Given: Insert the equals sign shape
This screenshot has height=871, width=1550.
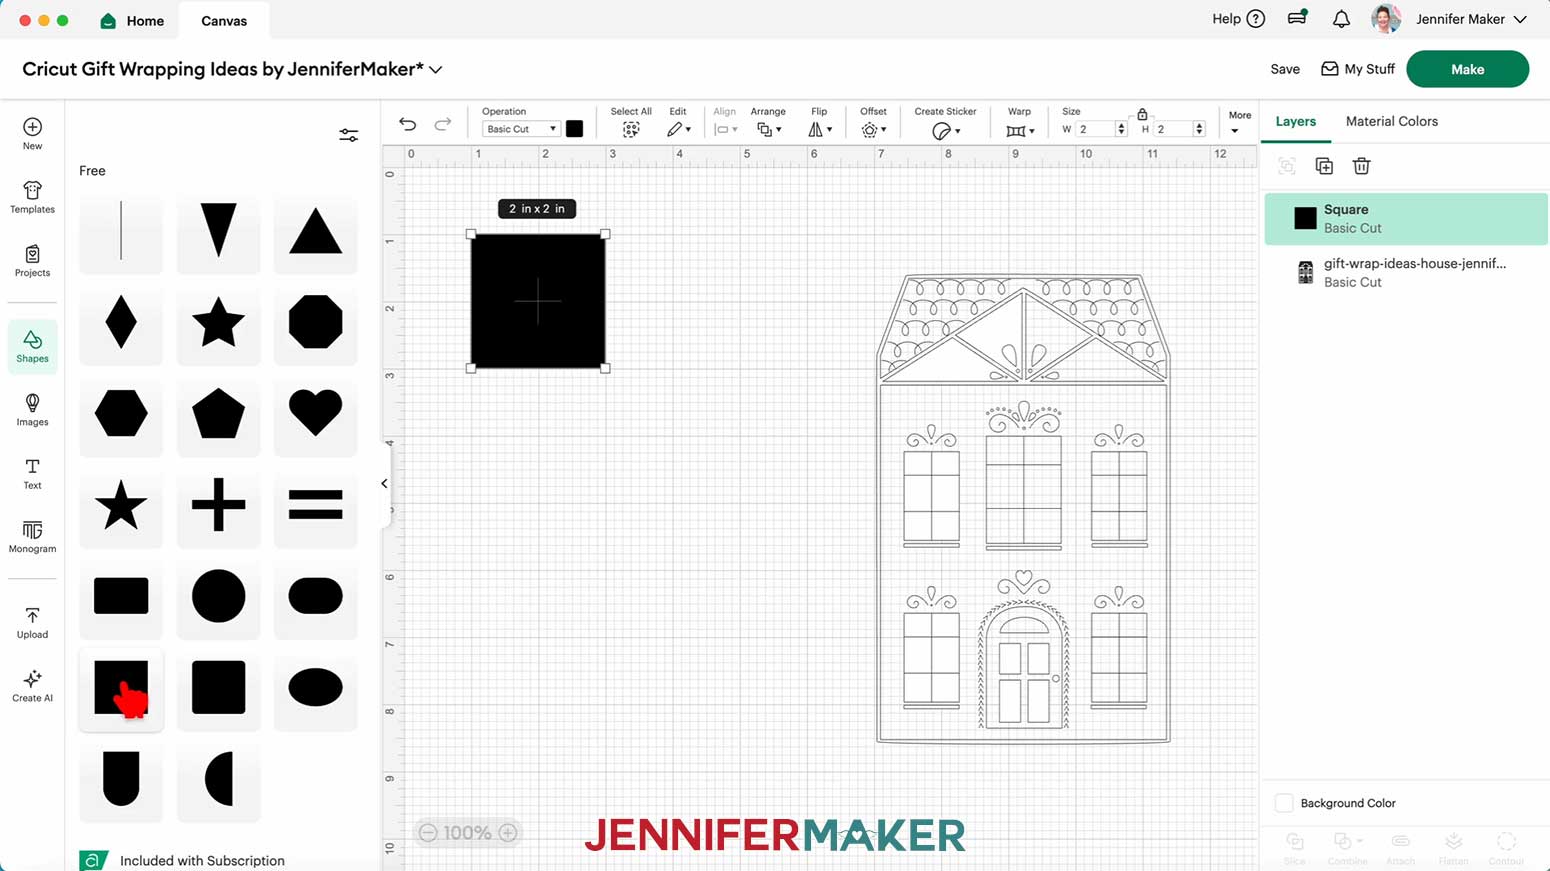Looking at the screenshot, I should click(315, 505).
